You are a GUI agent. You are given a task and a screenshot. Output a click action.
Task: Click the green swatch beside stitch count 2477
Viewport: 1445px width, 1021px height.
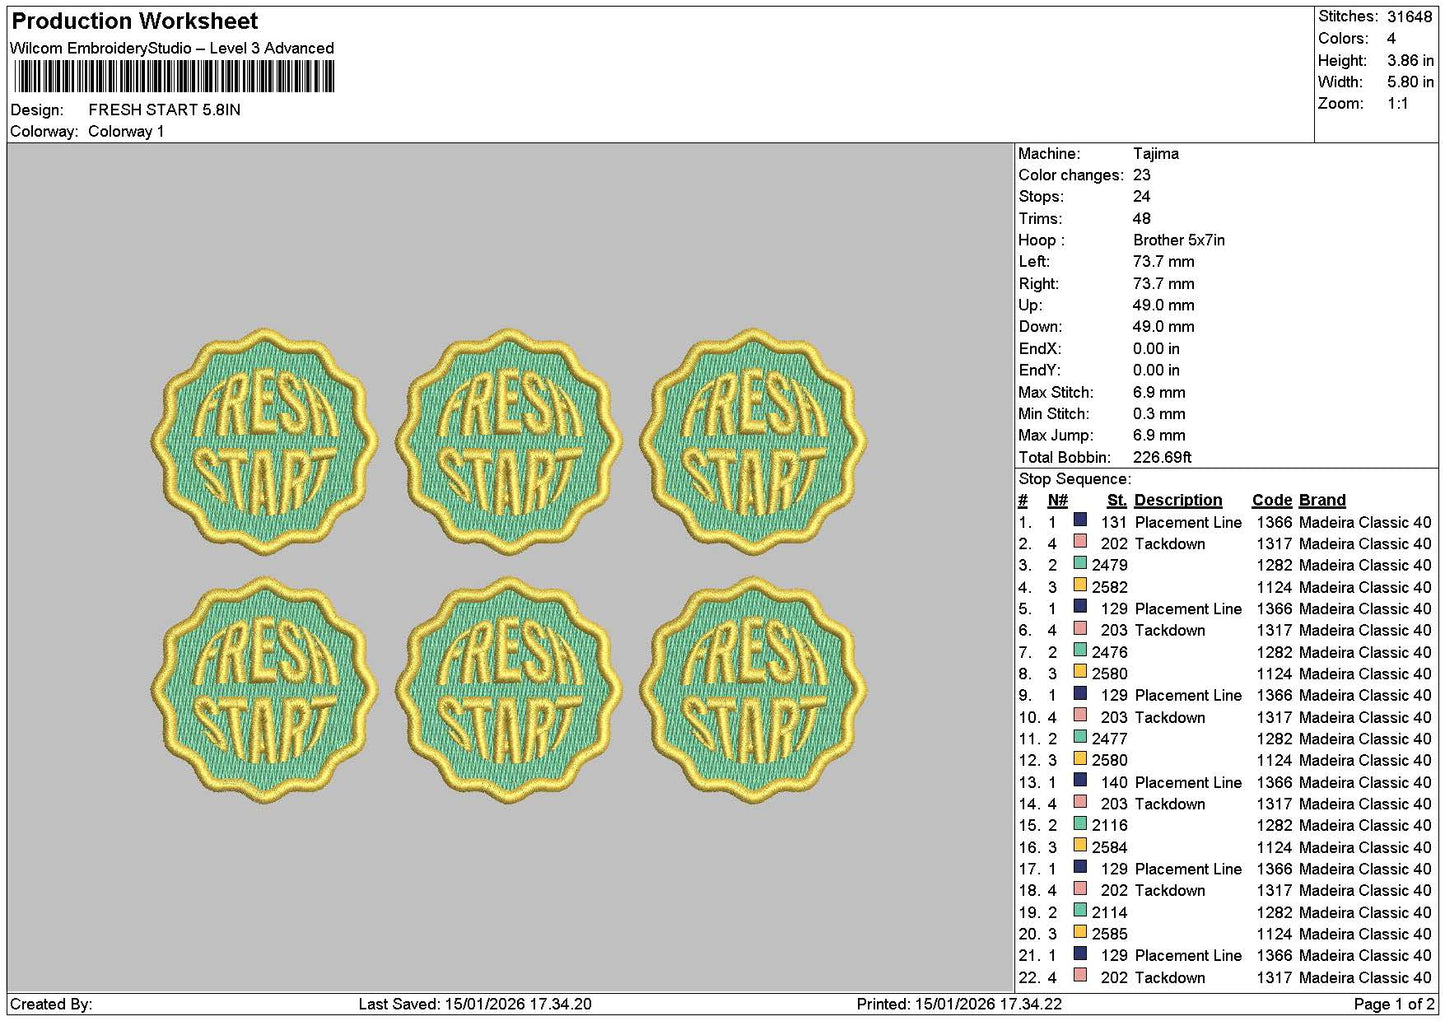point(1080,737)
